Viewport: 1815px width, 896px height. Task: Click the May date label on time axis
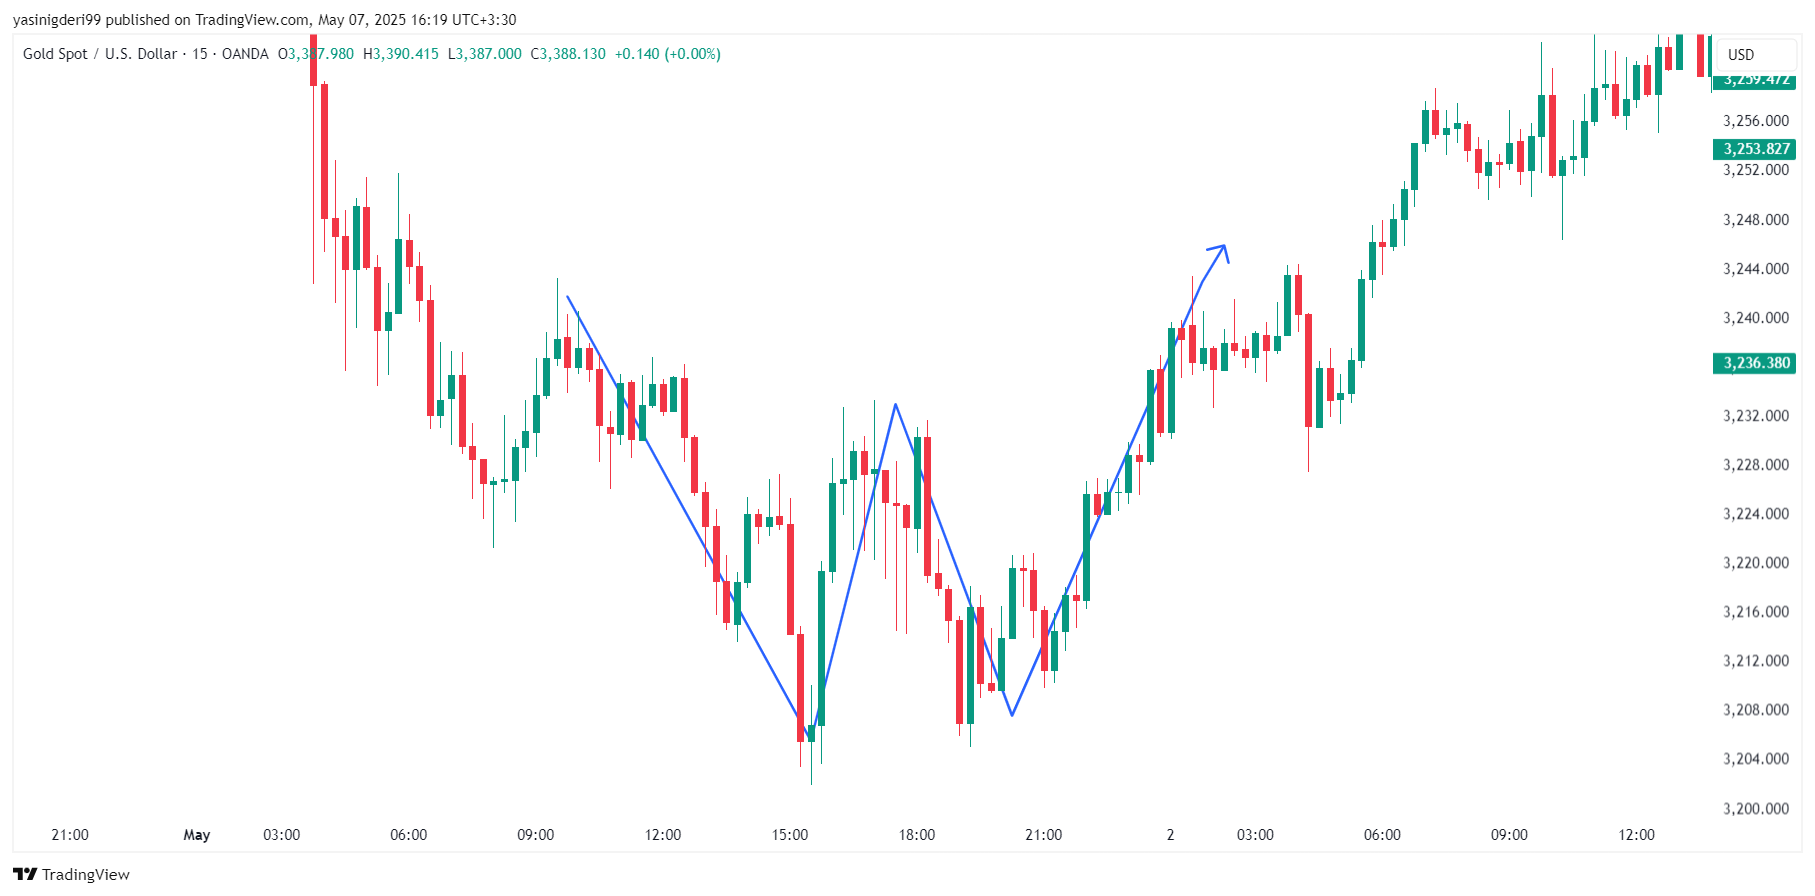pyautogui.click(x=197, y=835)
